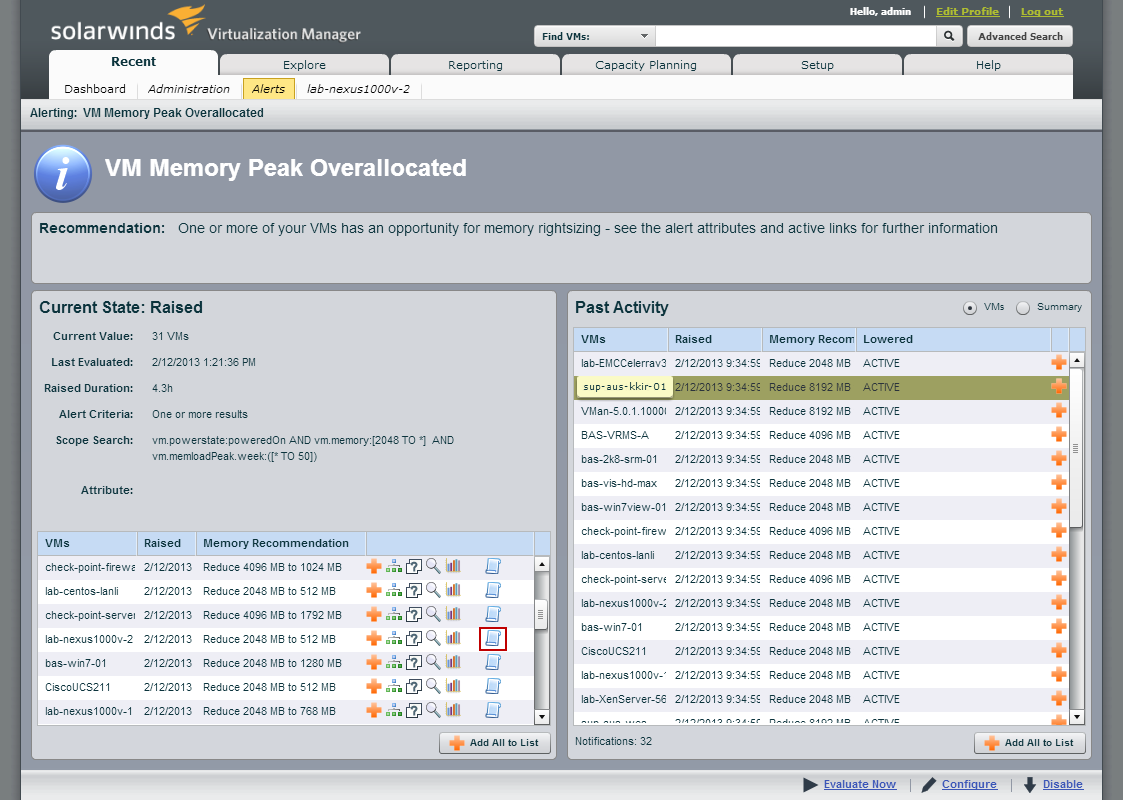Add BAS-VRMS-A to list in Past Activity

tap(1059, 435)
